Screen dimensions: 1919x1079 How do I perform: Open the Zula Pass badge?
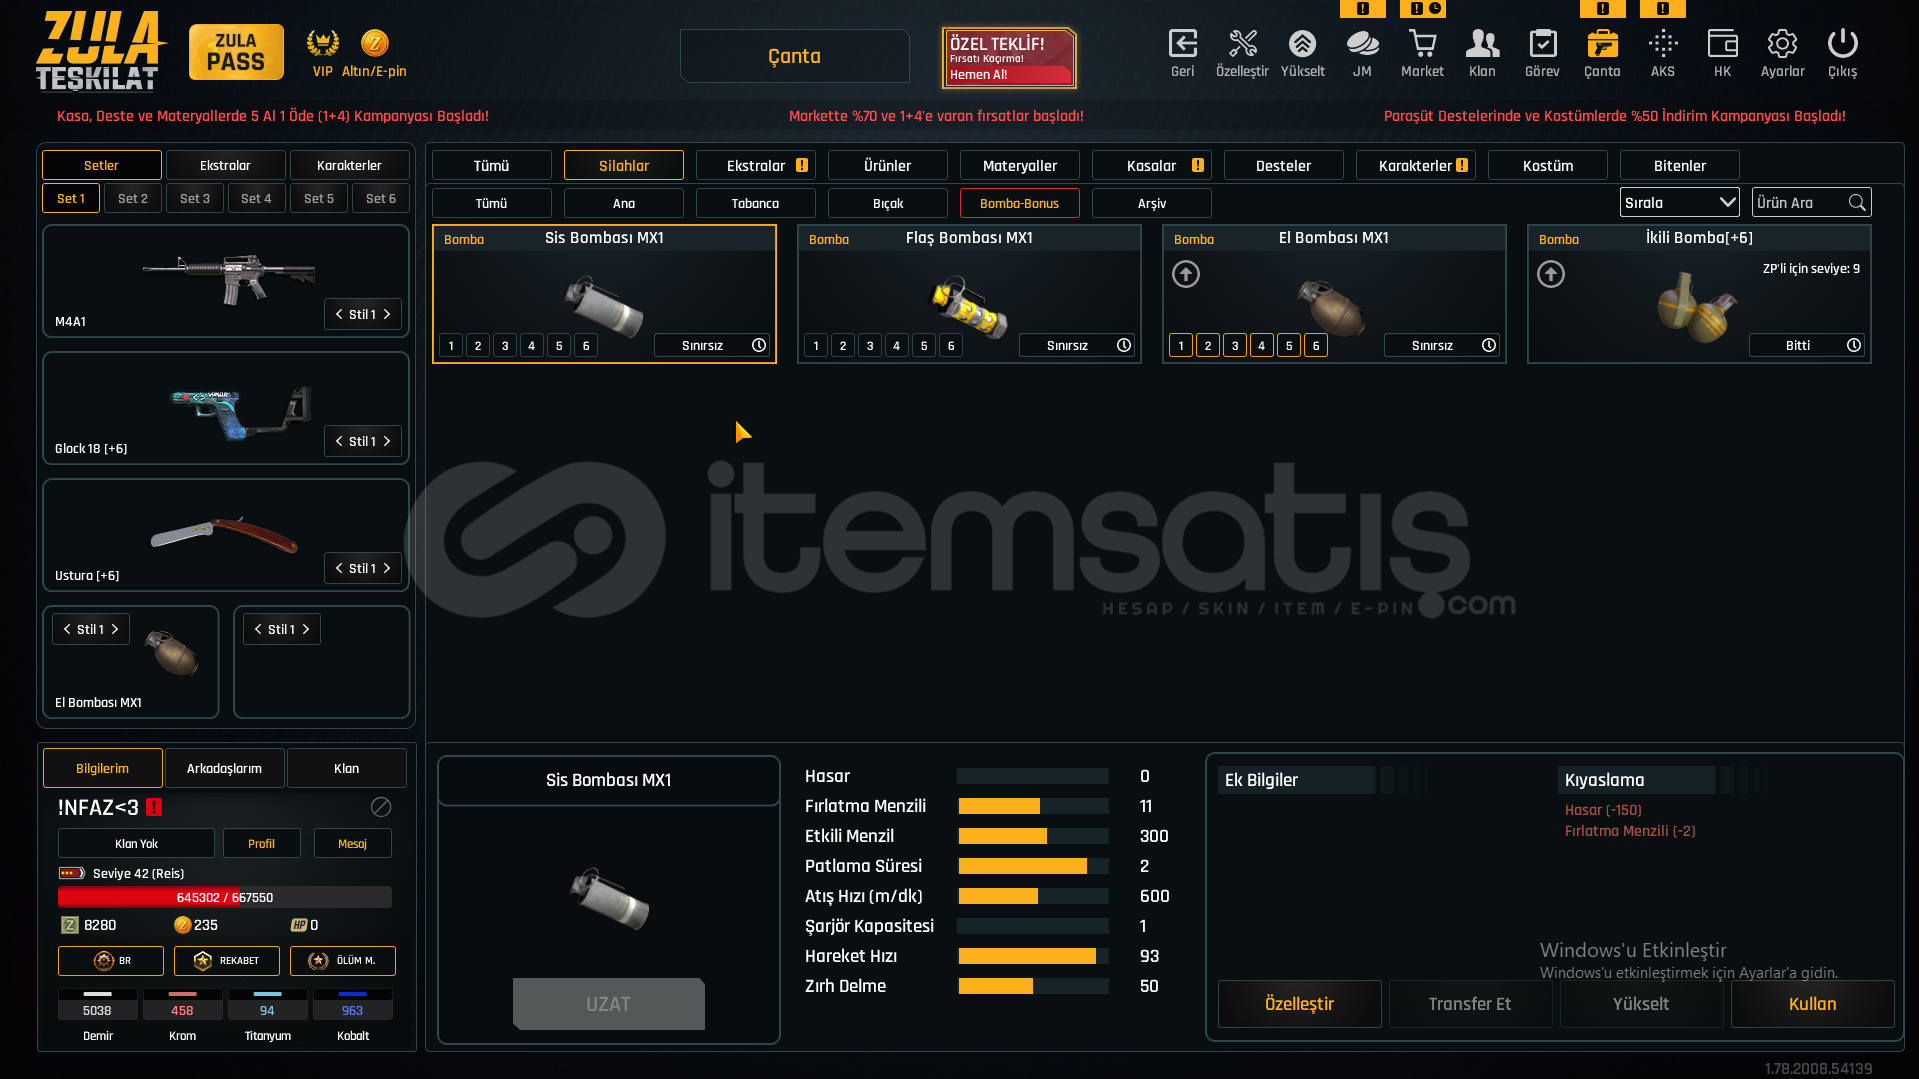click(236, 52)
